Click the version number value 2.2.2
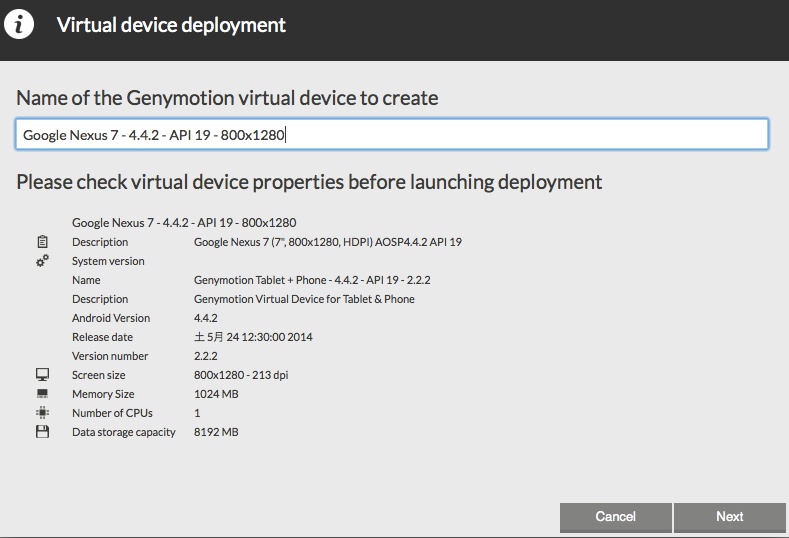The width and height of the screenshot is (789, 538). 205,356
